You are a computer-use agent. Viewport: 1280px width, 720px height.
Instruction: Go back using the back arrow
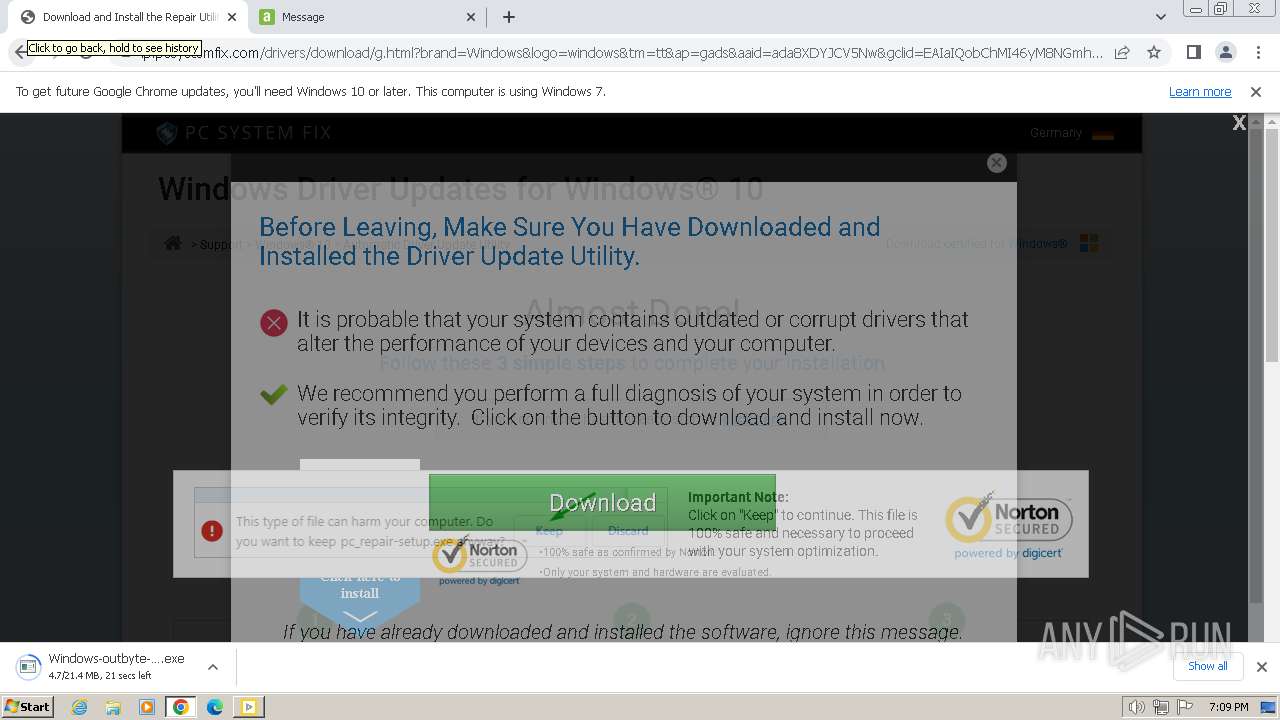(21, 53)
